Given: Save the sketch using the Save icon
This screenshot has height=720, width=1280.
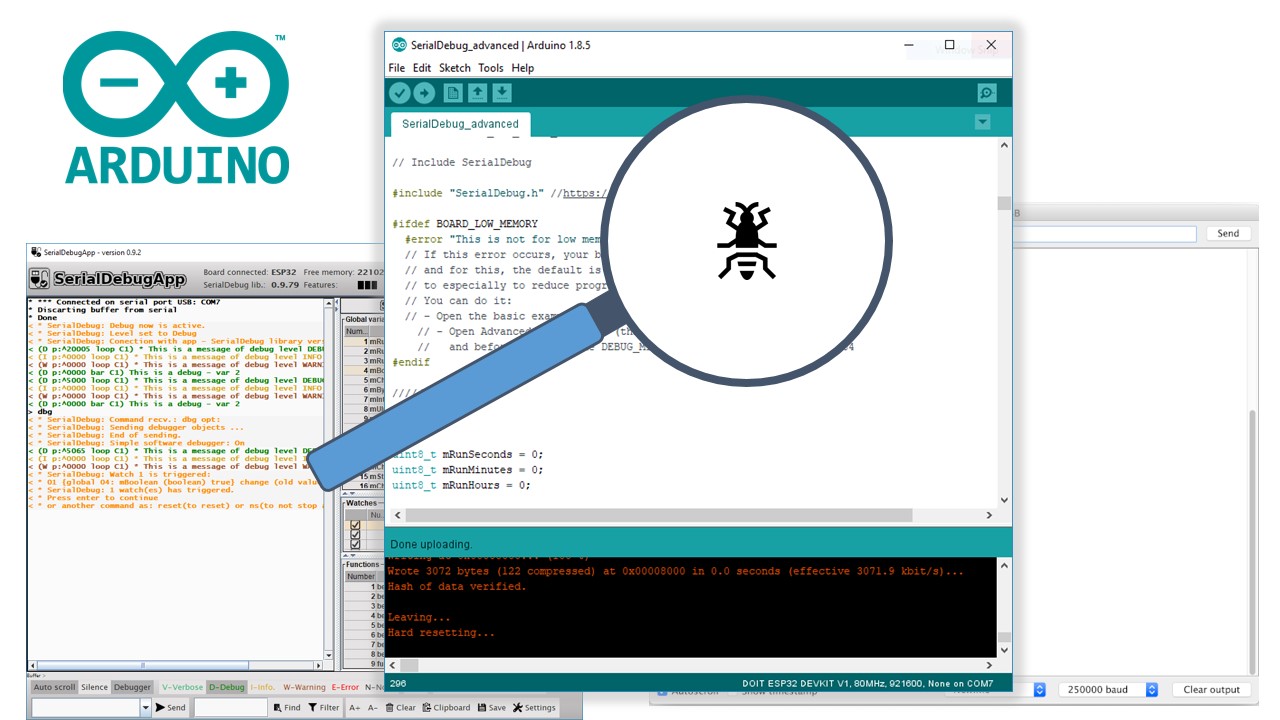Looking at the screenshot, I should 501,92.
